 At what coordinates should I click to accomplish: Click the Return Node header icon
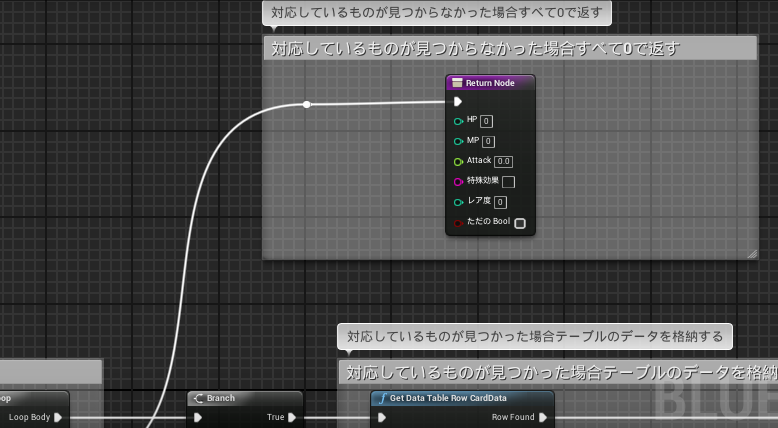[x=457, y=83]
